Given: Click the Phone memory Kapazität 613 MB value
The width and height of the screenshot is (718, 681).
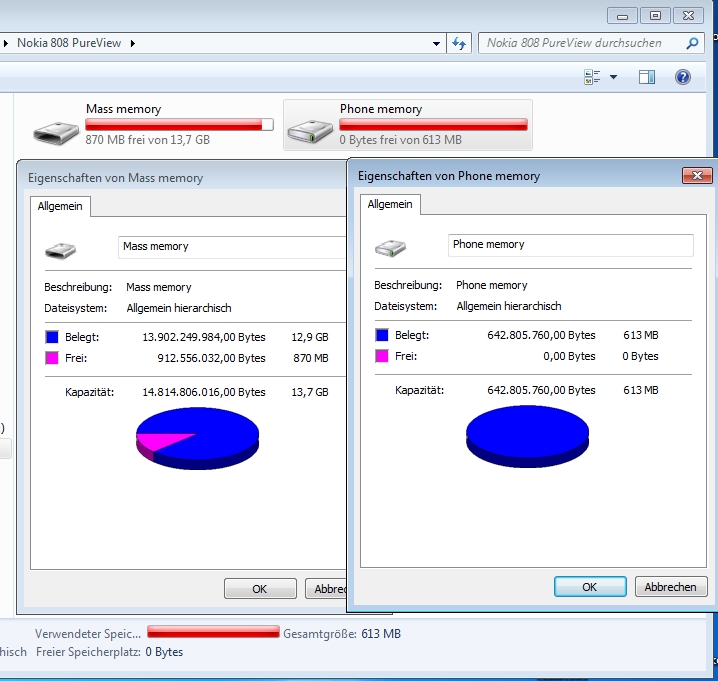Looking at the screenshot, I should (641, 390).
